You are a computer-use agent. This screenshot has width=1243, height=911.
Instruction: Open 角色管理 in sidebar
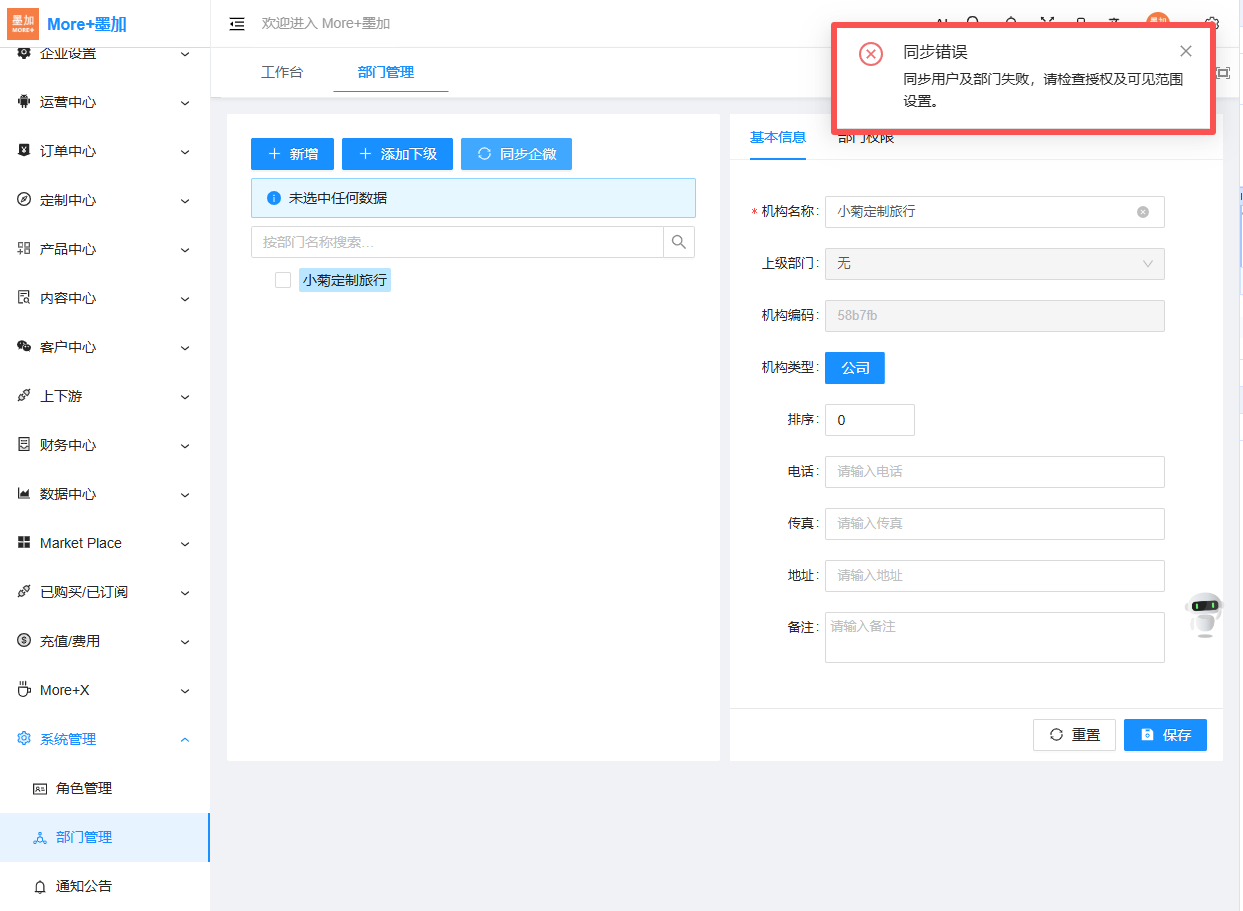pyautogui.click(x=84, y=788)
